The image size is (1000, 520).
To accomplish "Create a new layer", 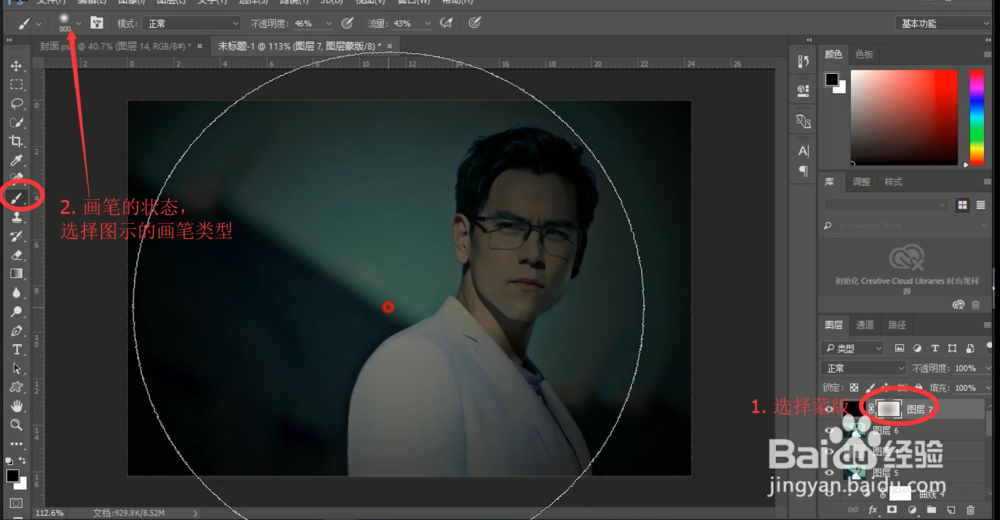I will tap(951, 509).
